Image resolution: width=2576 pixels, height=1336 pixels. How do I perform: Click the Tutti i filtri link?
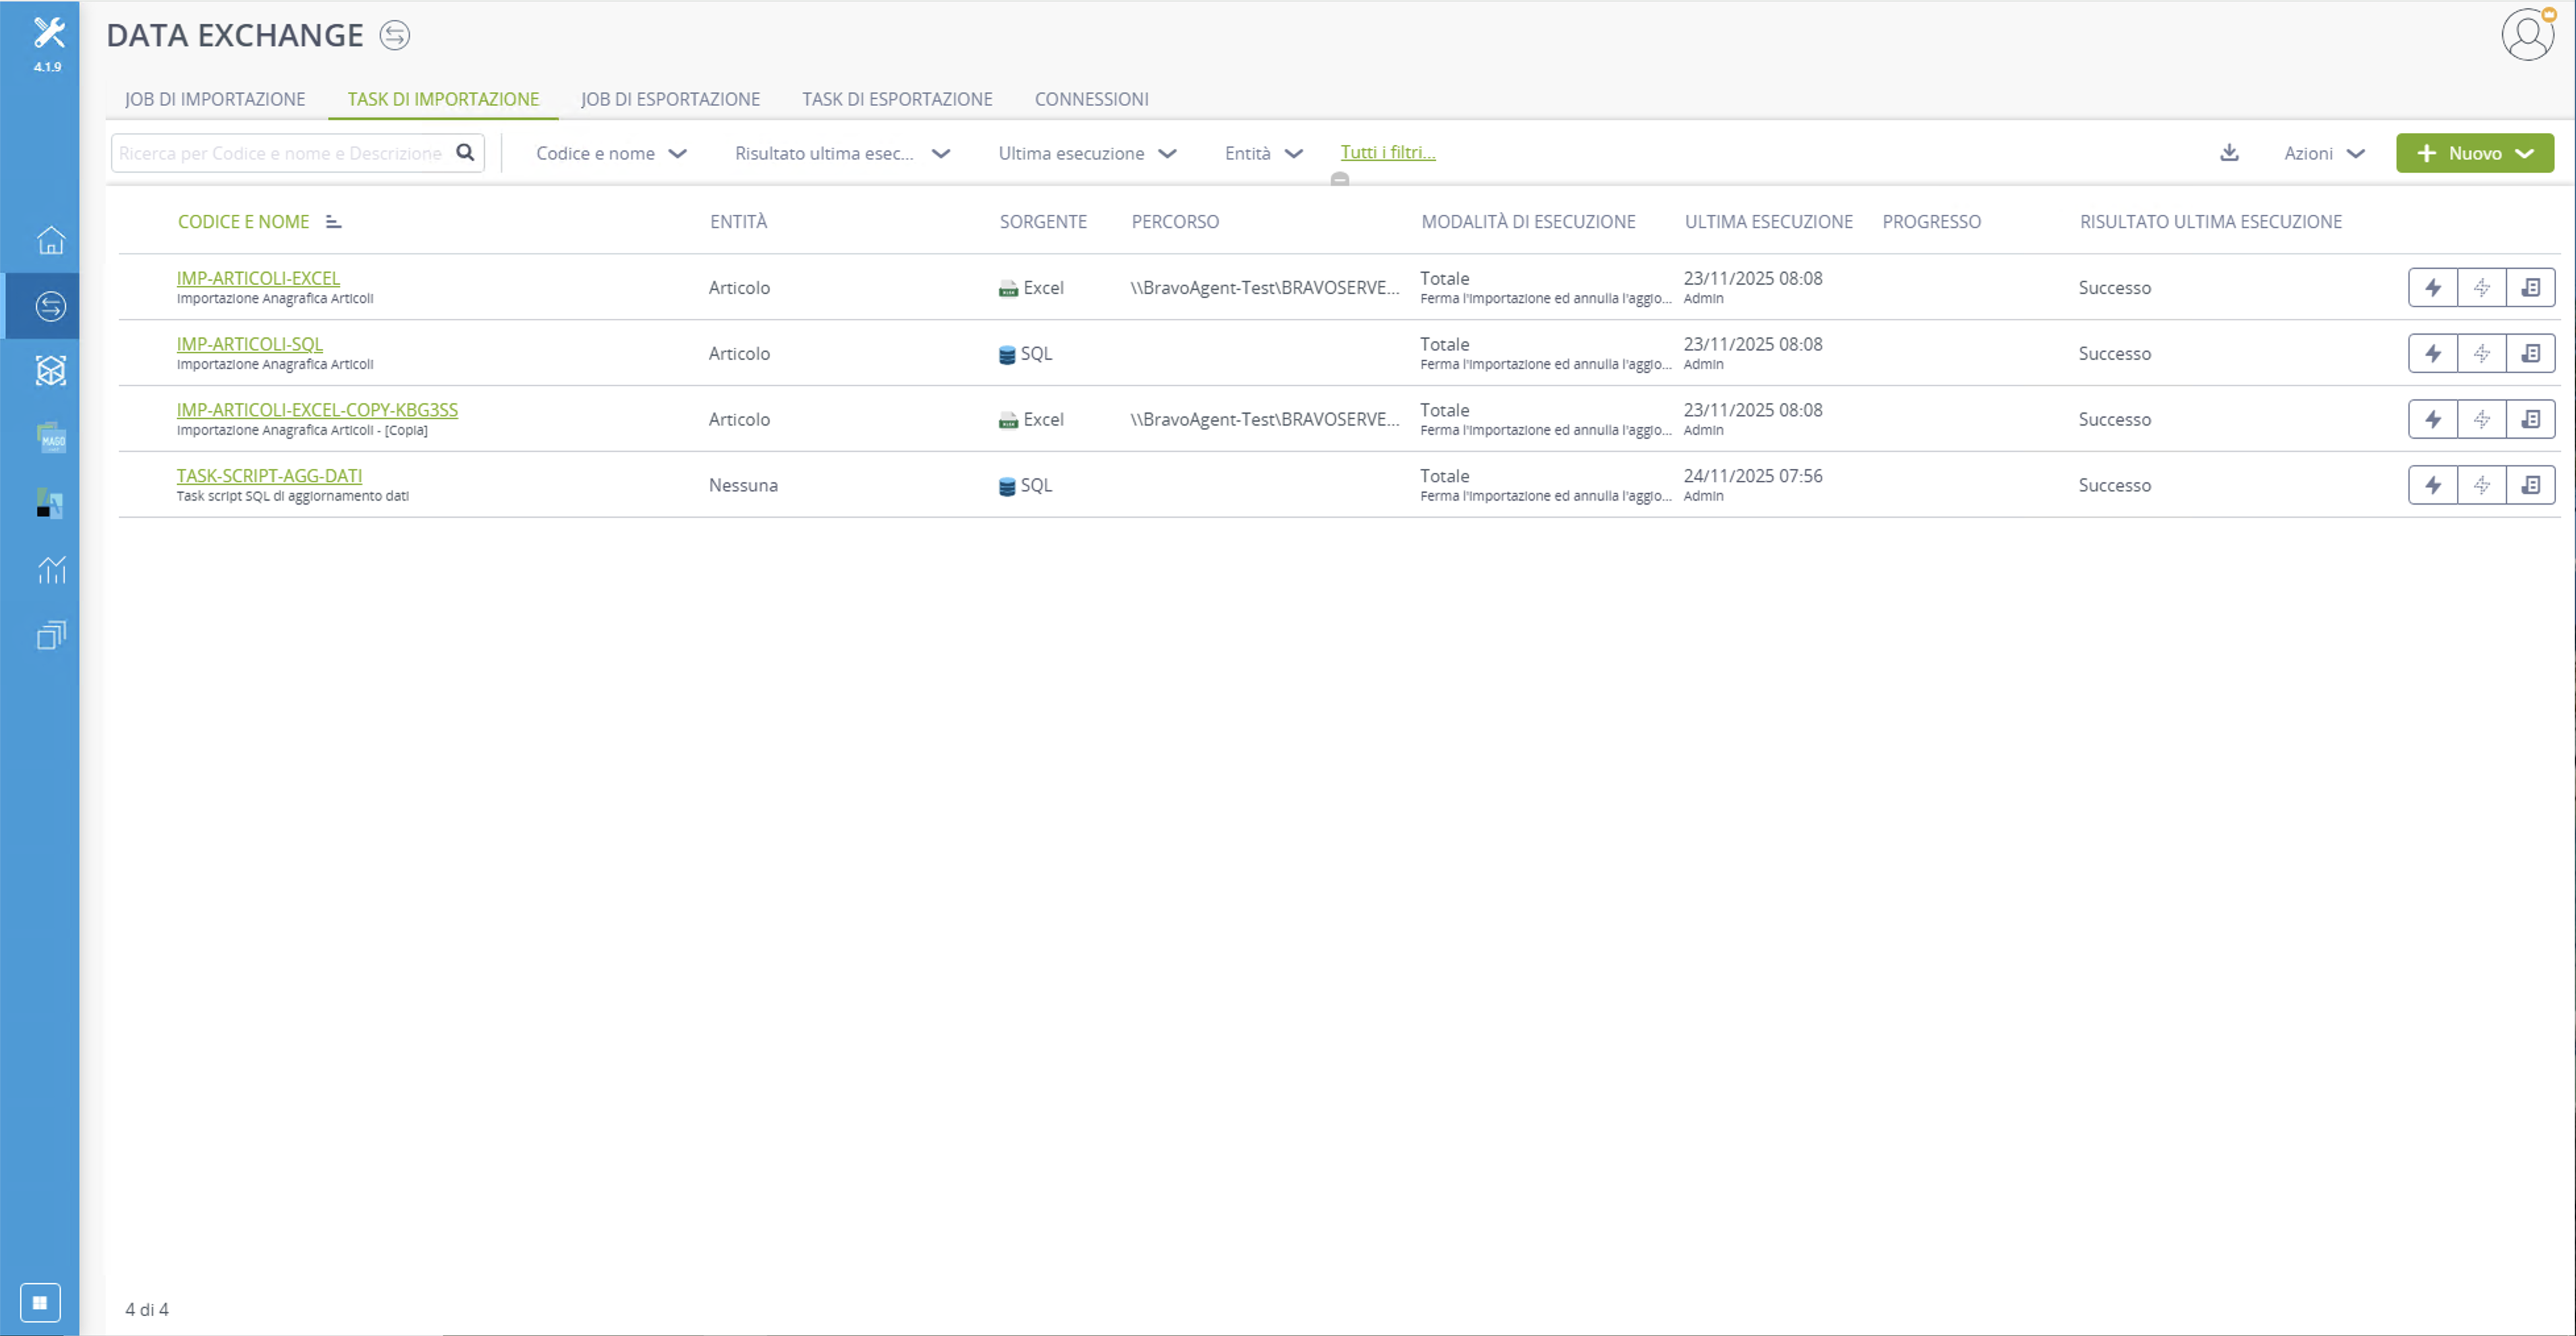1388,152
